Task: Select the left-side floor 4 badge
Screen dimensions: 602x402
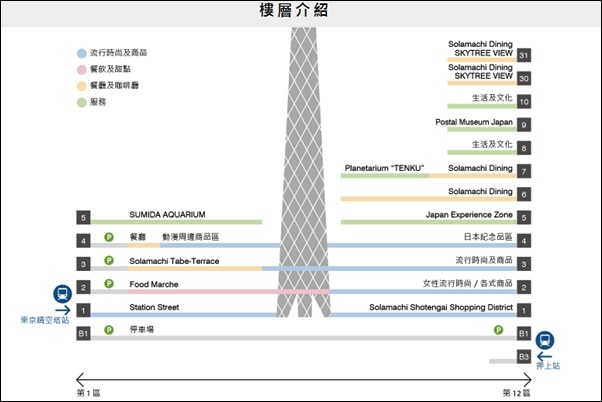Action: [x=83, y=241]
